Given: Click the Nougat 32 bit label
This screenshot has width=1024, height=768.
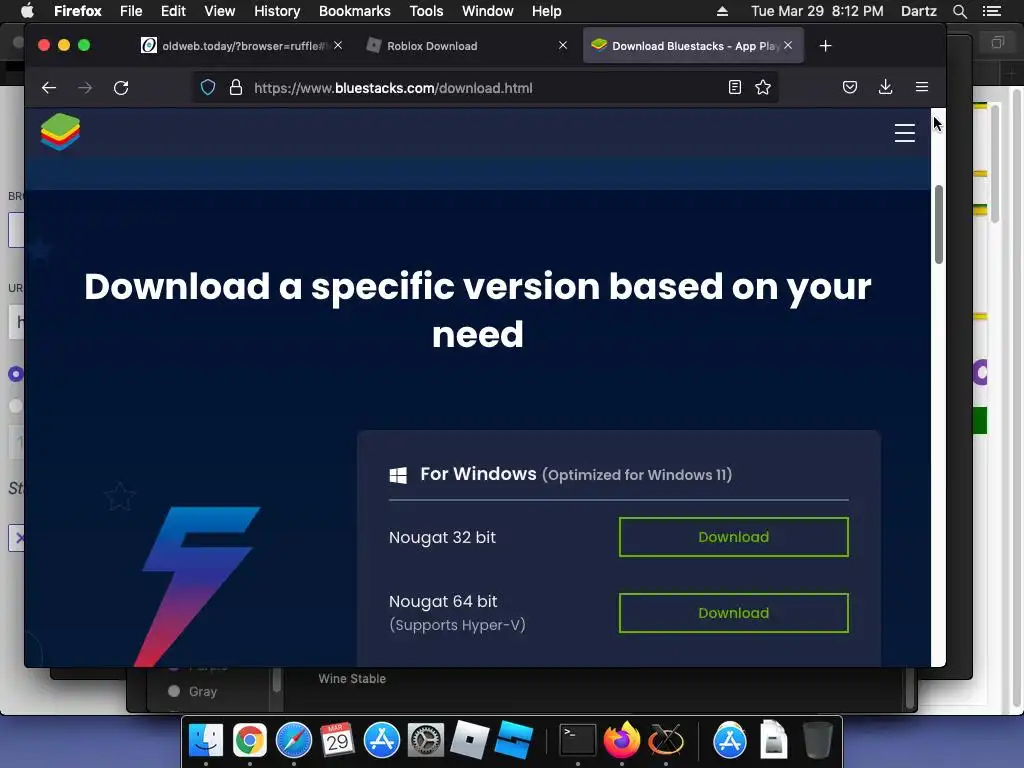Looking at the screenshot, I should pos(442,537).
